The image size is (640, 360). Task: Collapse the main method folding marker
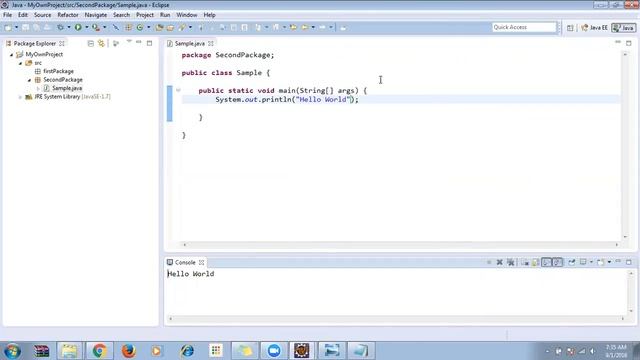coord(178,90)
